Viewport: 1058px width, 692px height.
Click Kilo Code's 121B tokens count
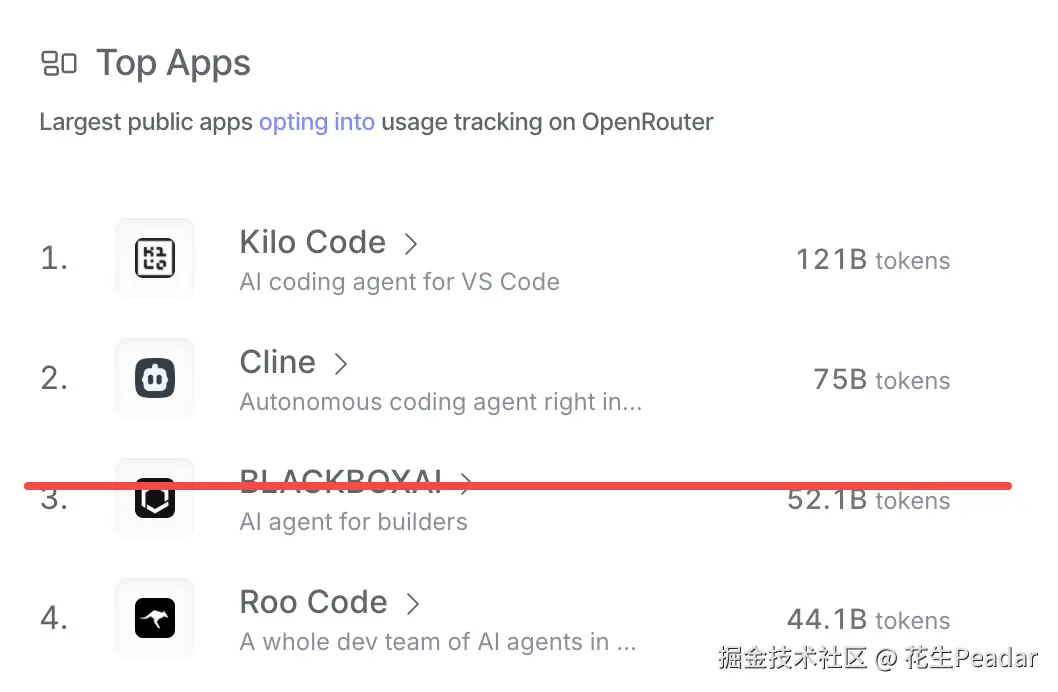(x=873, y=260)
